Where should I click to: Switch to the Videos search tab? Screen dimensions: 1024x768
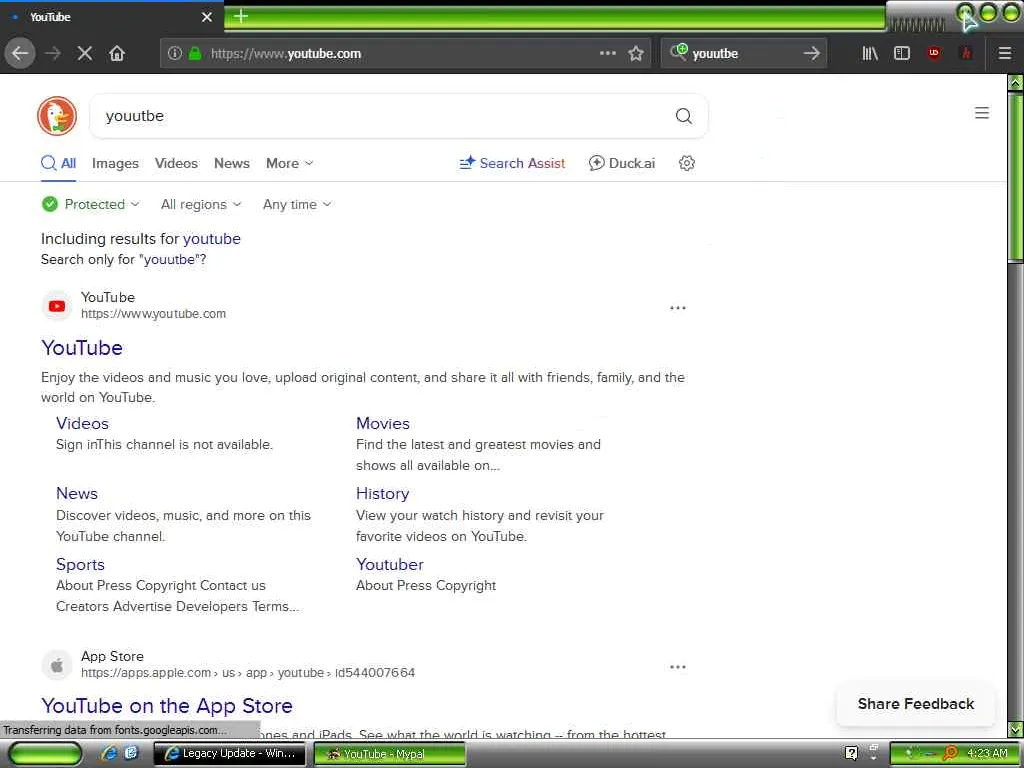point(176,163)
